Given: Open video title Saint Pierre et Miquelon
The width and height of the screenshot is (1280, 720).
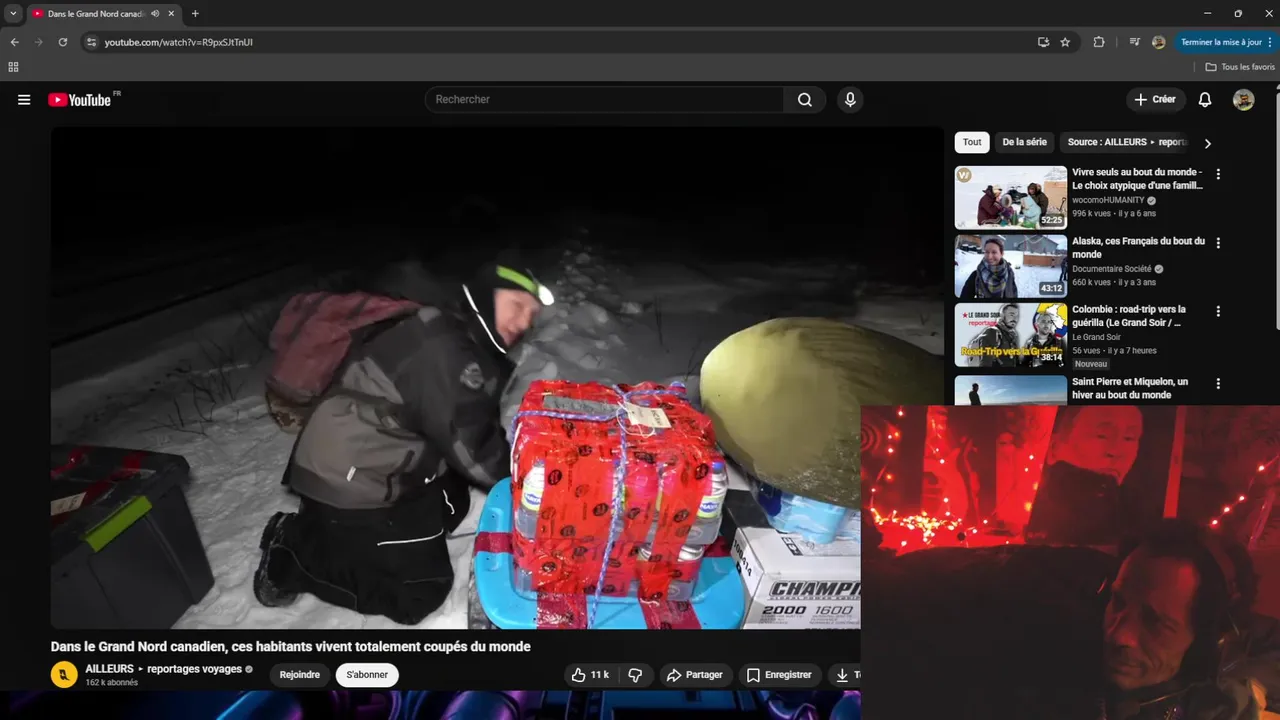Looking at the screenshot, I should point(1130,388).
